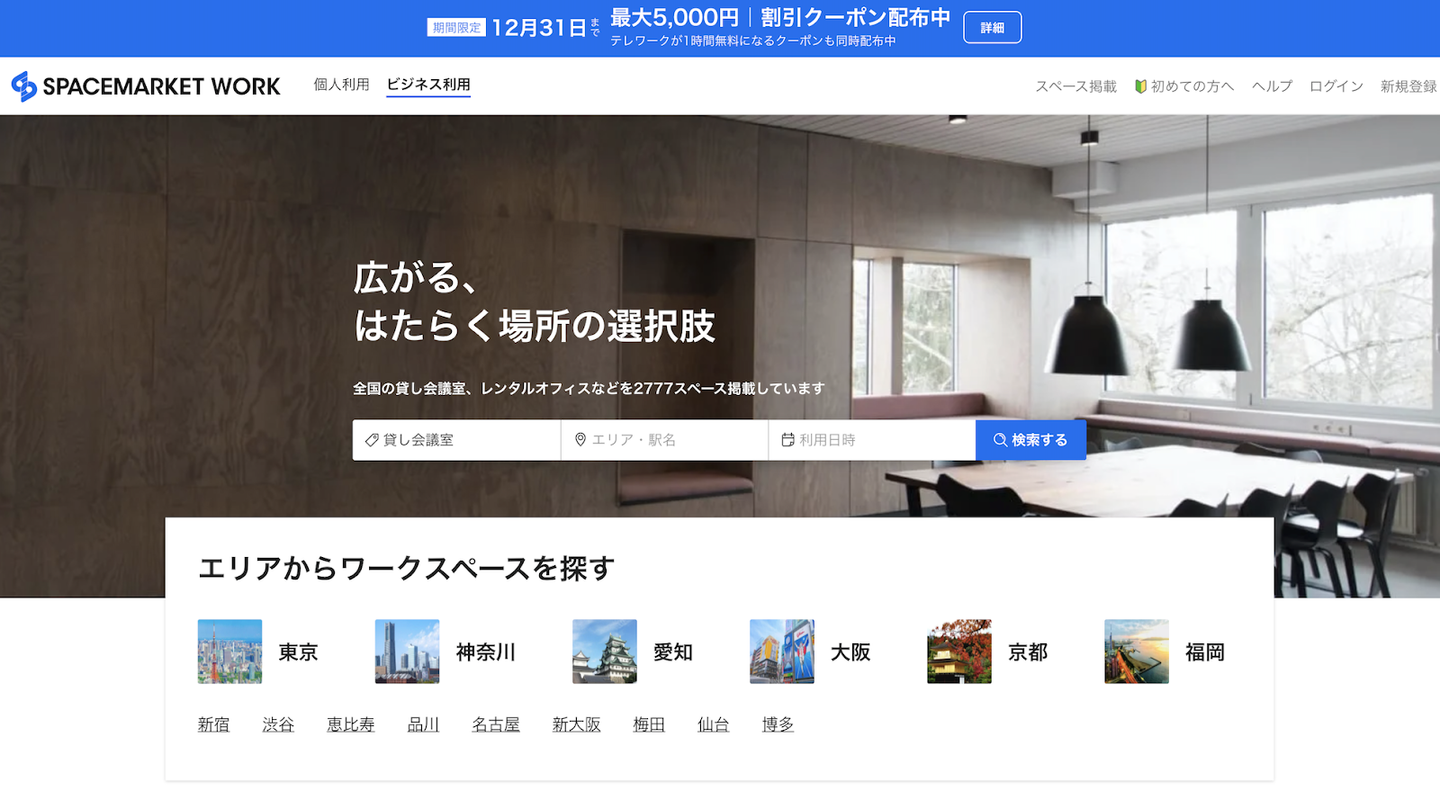Open the 恵比寿 station link
Screen dimensions: 1440x809
(351, 725)
